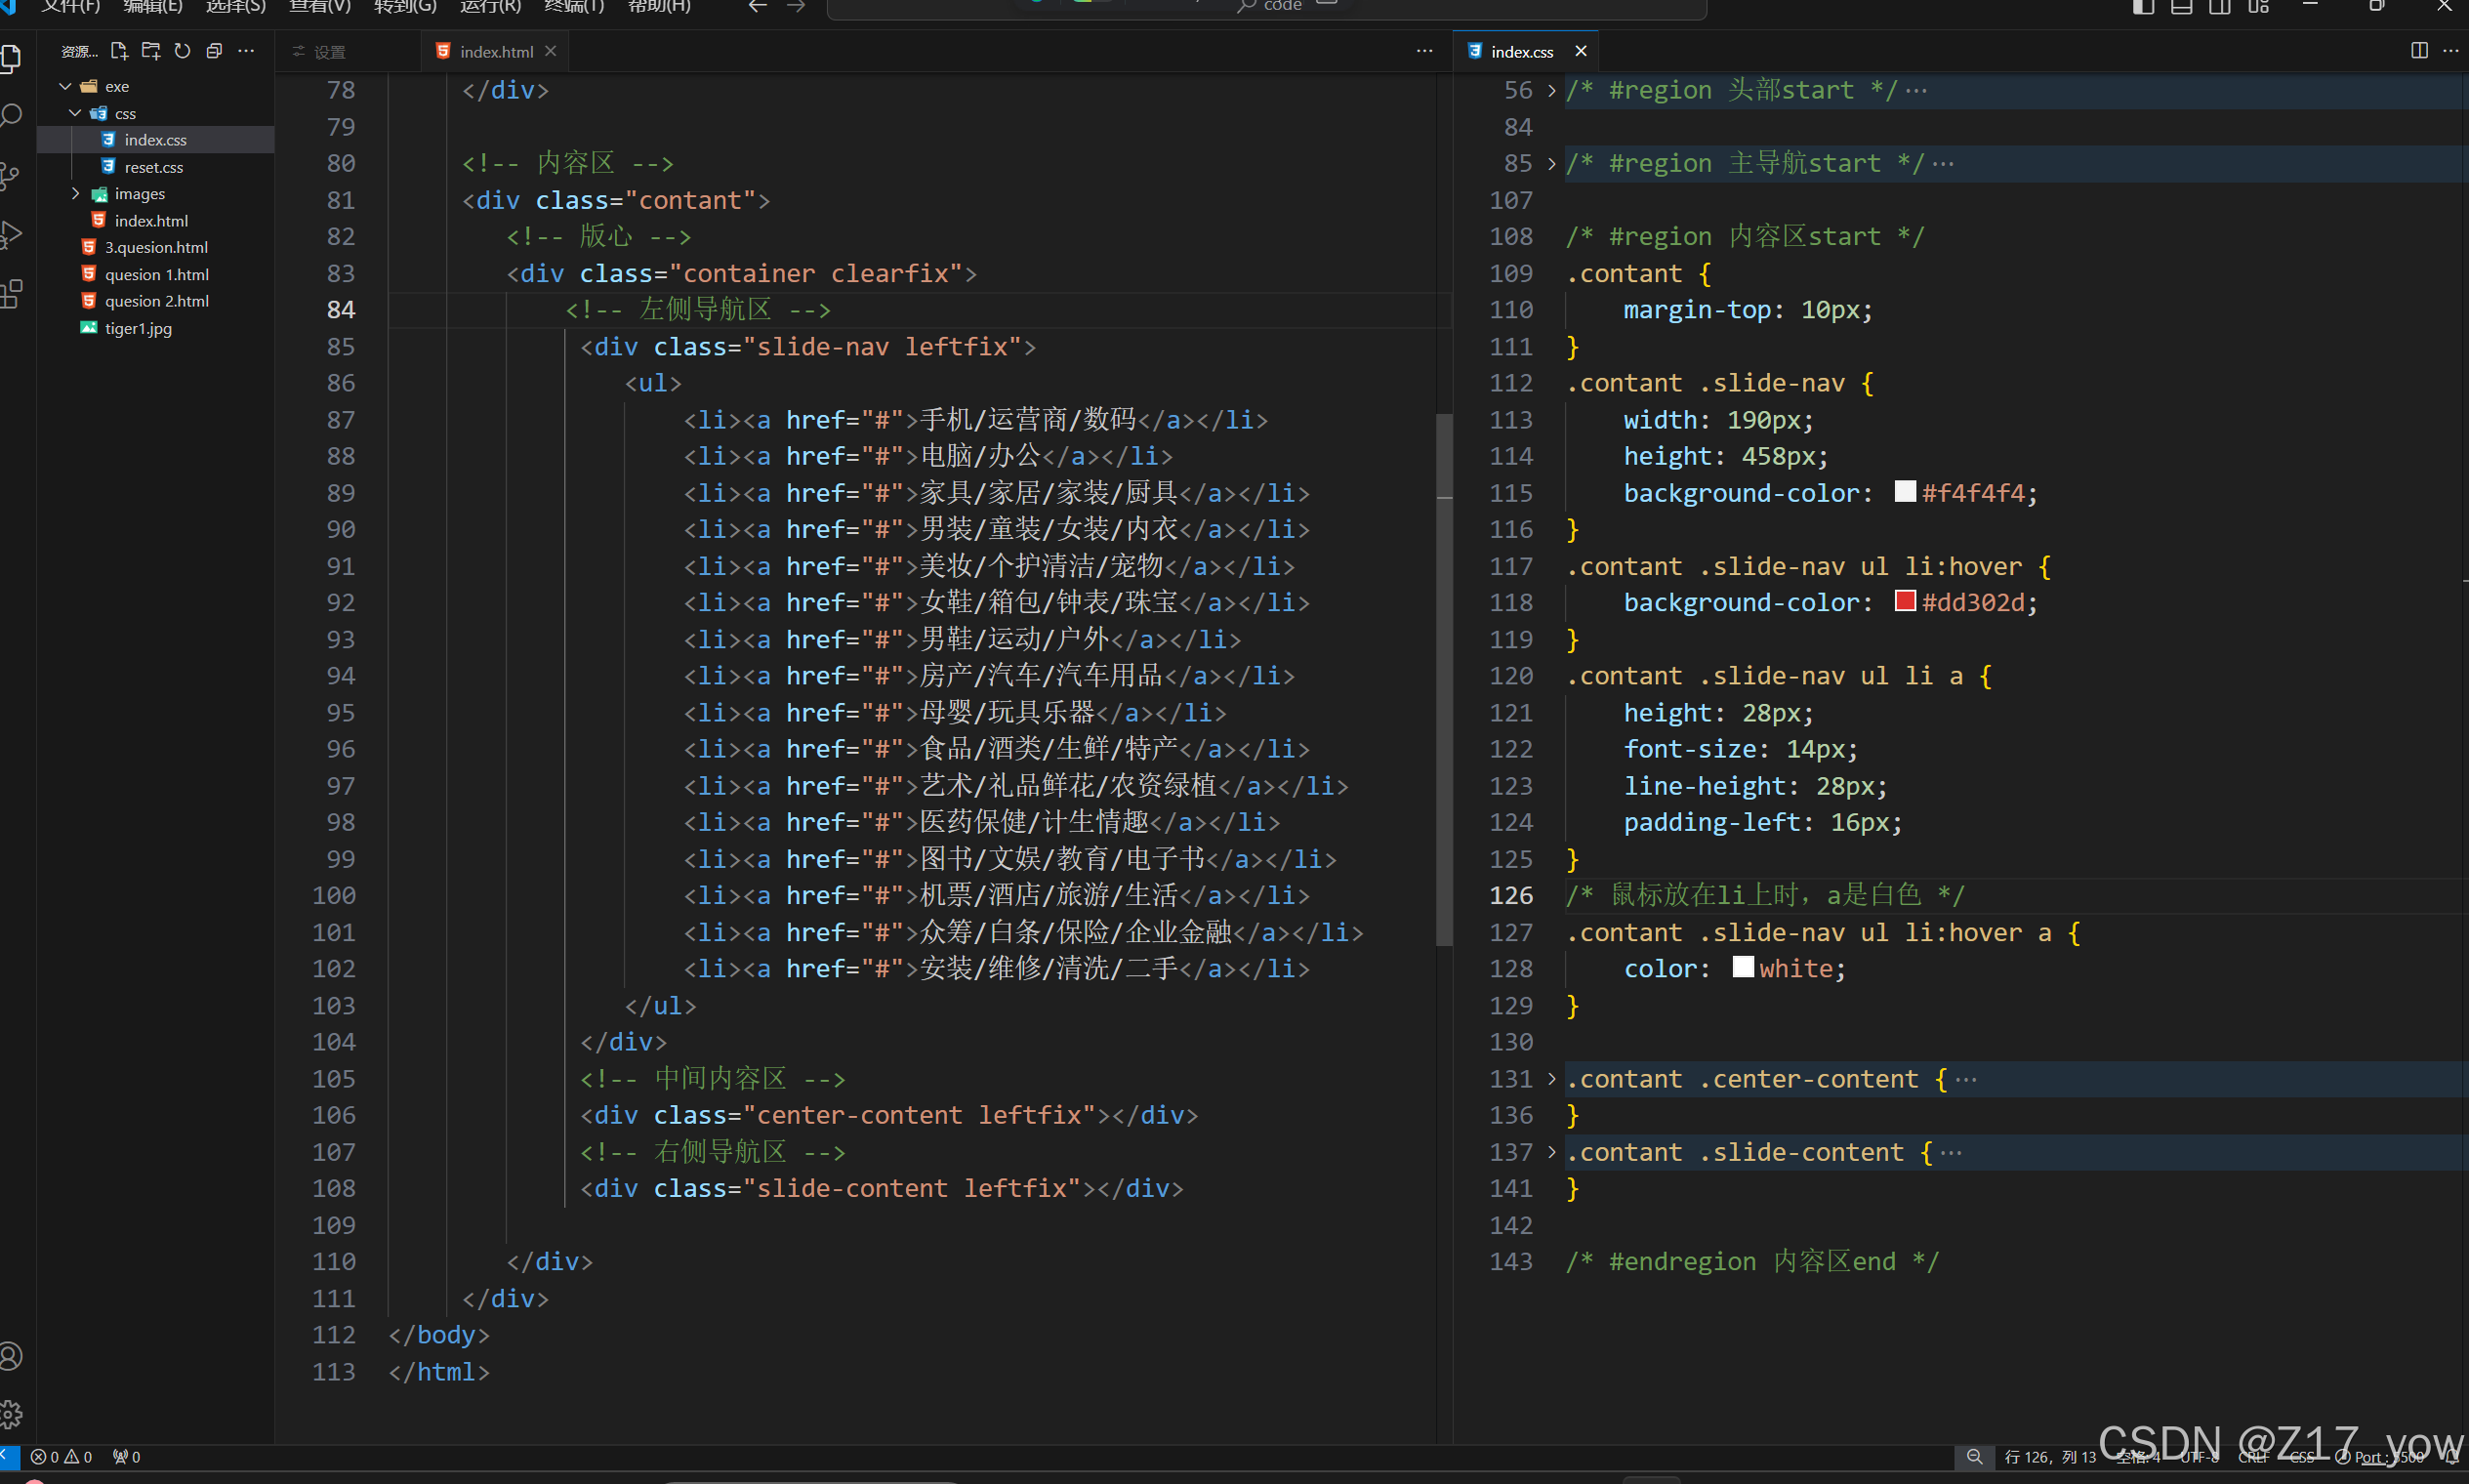
Task: Open the Source Control view
Action: (x=12, y=176)
